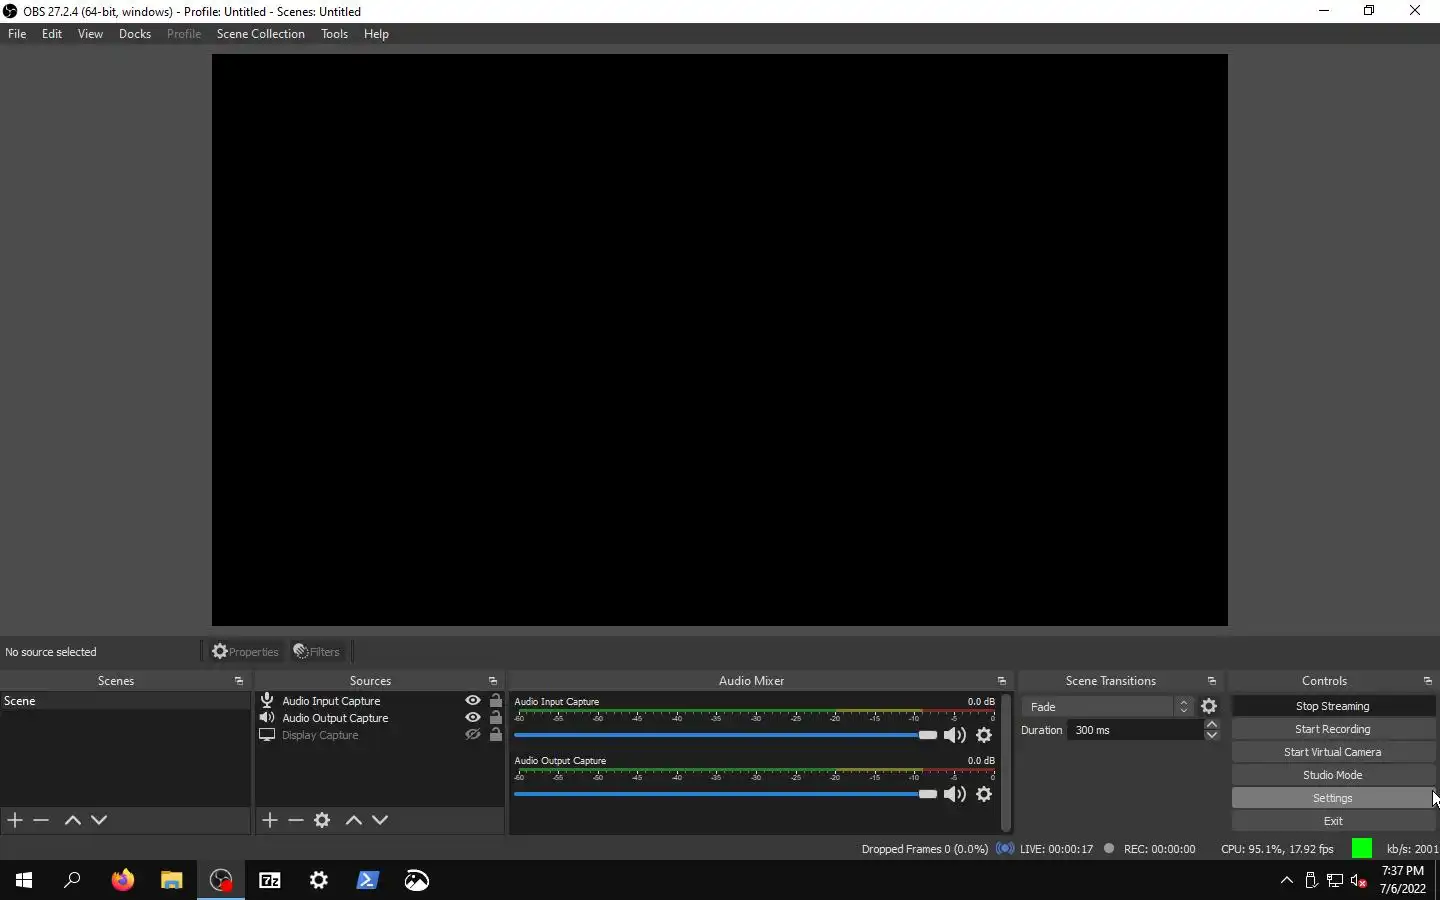The image size is (1440, 900).
Task: Select Audio Output Capture source row
Action: point(380,718)
